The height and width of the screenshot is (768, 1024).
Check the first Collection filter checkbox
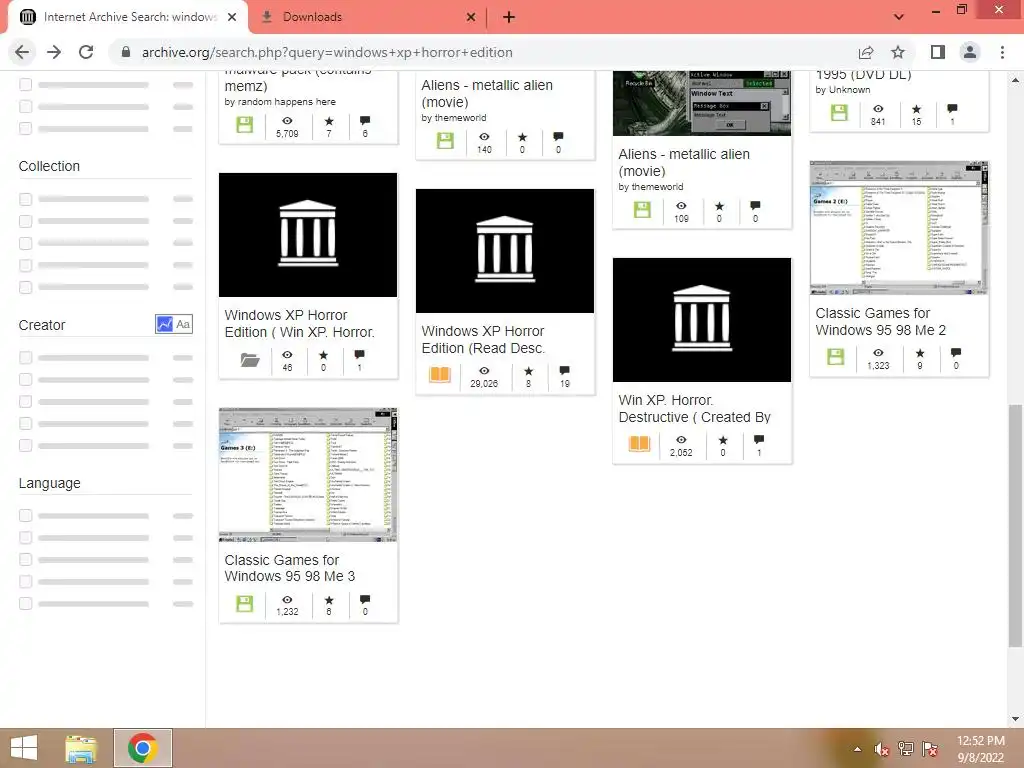click(25, 199)
